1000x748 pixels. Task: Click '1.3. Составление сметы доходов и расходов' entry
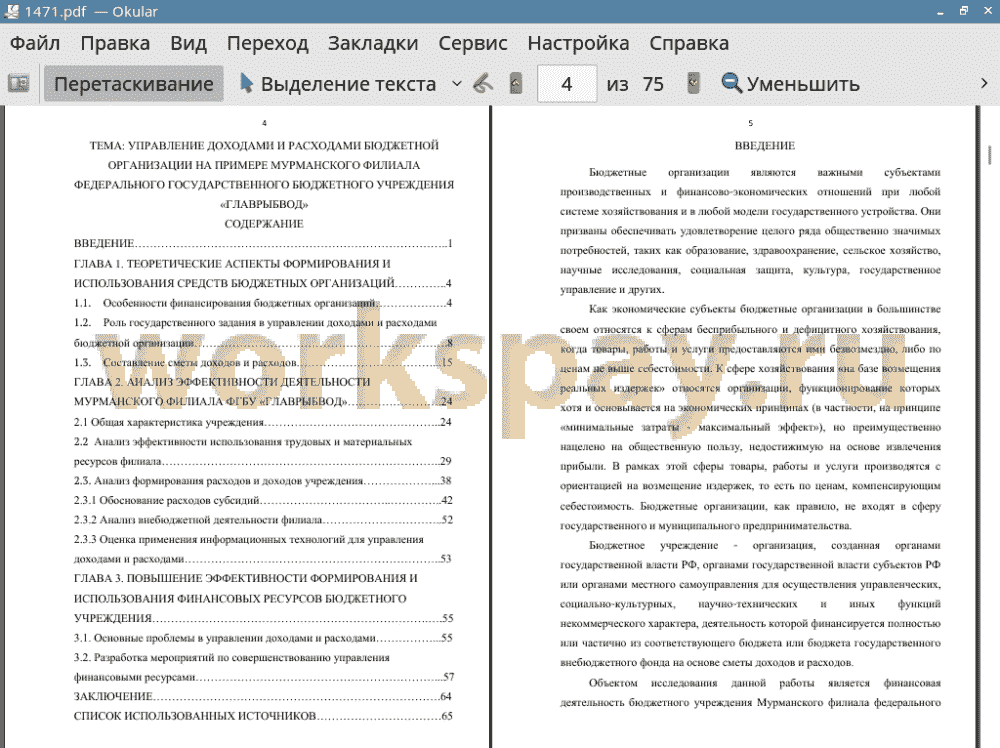point(263,363)
